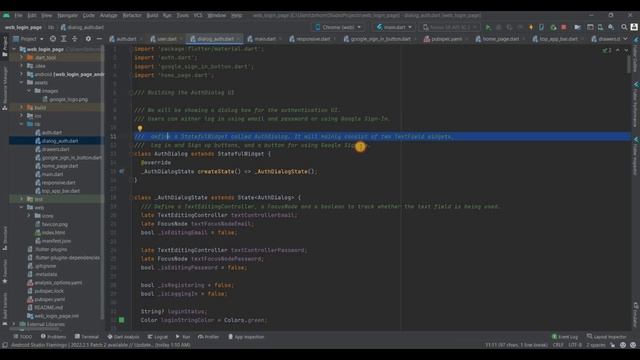Open the Profiler tool window
Image resolution: width=640 pixels, height=360 pixels.
pyautogui.click(x=209, y=337)
